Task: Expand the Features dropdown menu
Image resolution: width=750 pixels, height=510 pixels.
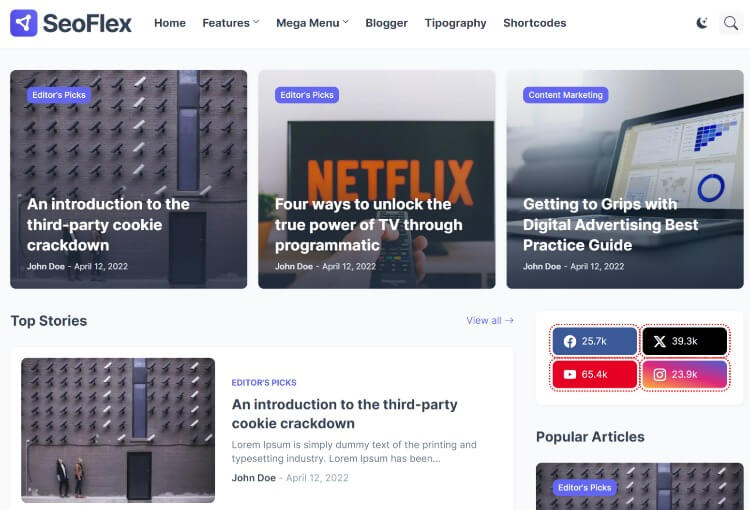Action: [x=231, y=23]
